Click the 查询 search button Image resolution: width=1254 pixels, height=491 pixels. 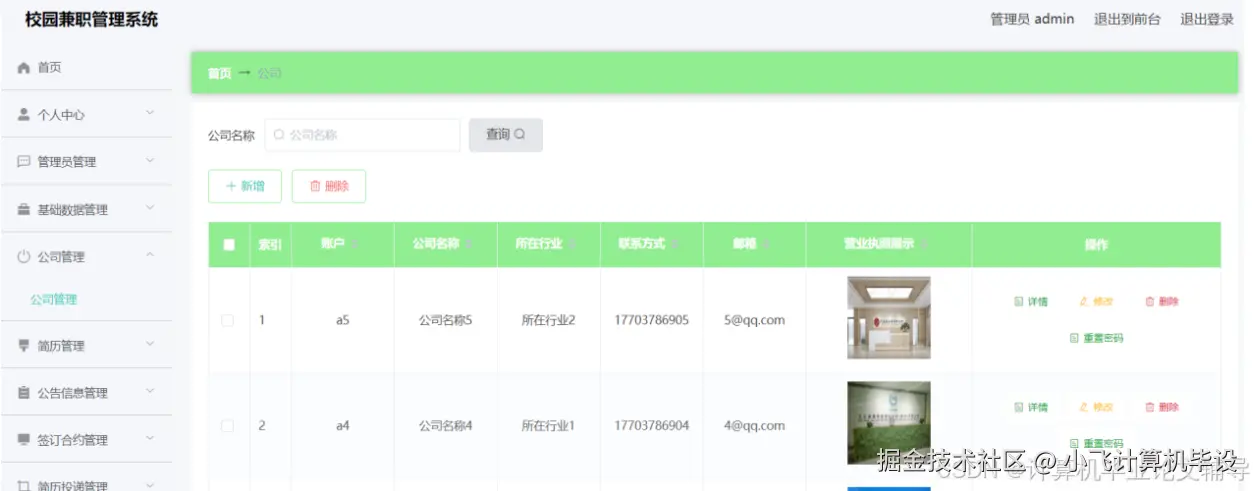505,135
